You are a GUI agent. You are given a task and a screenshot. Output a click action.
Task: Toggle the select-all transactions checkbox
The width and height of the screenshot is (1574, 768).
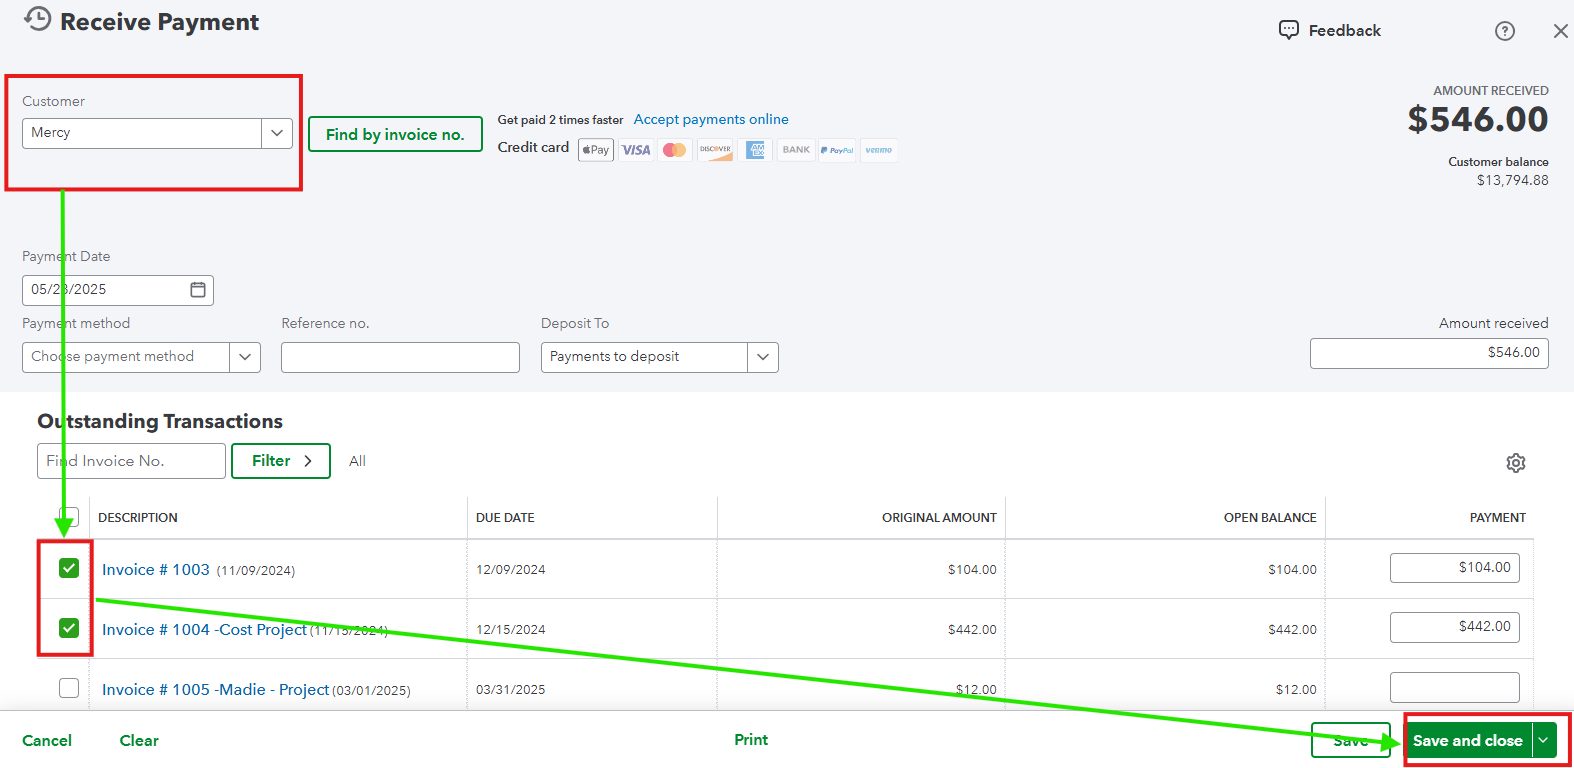[x=69, y=517]
